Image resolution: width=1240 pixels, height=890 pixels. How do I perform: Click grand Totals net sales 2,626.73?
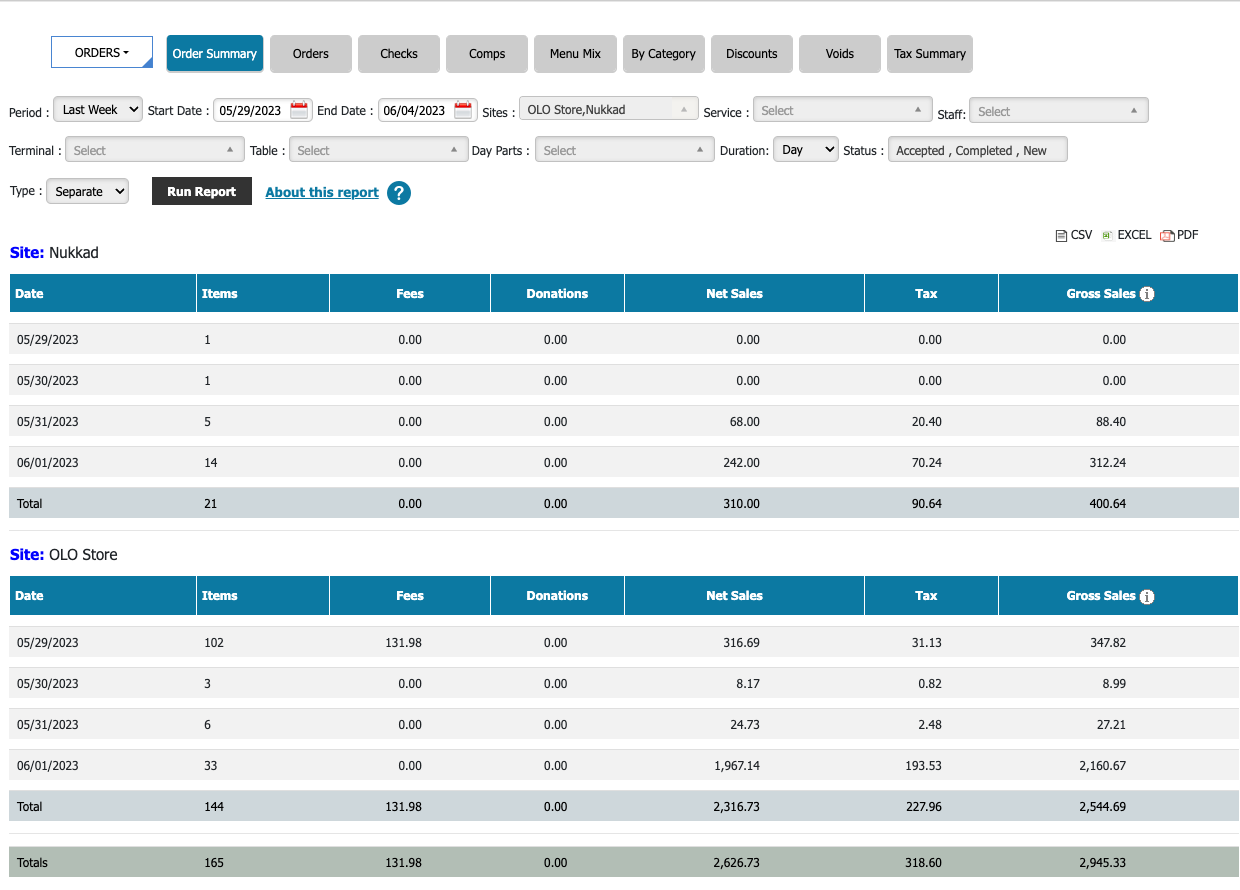click(x=737, y=863)
